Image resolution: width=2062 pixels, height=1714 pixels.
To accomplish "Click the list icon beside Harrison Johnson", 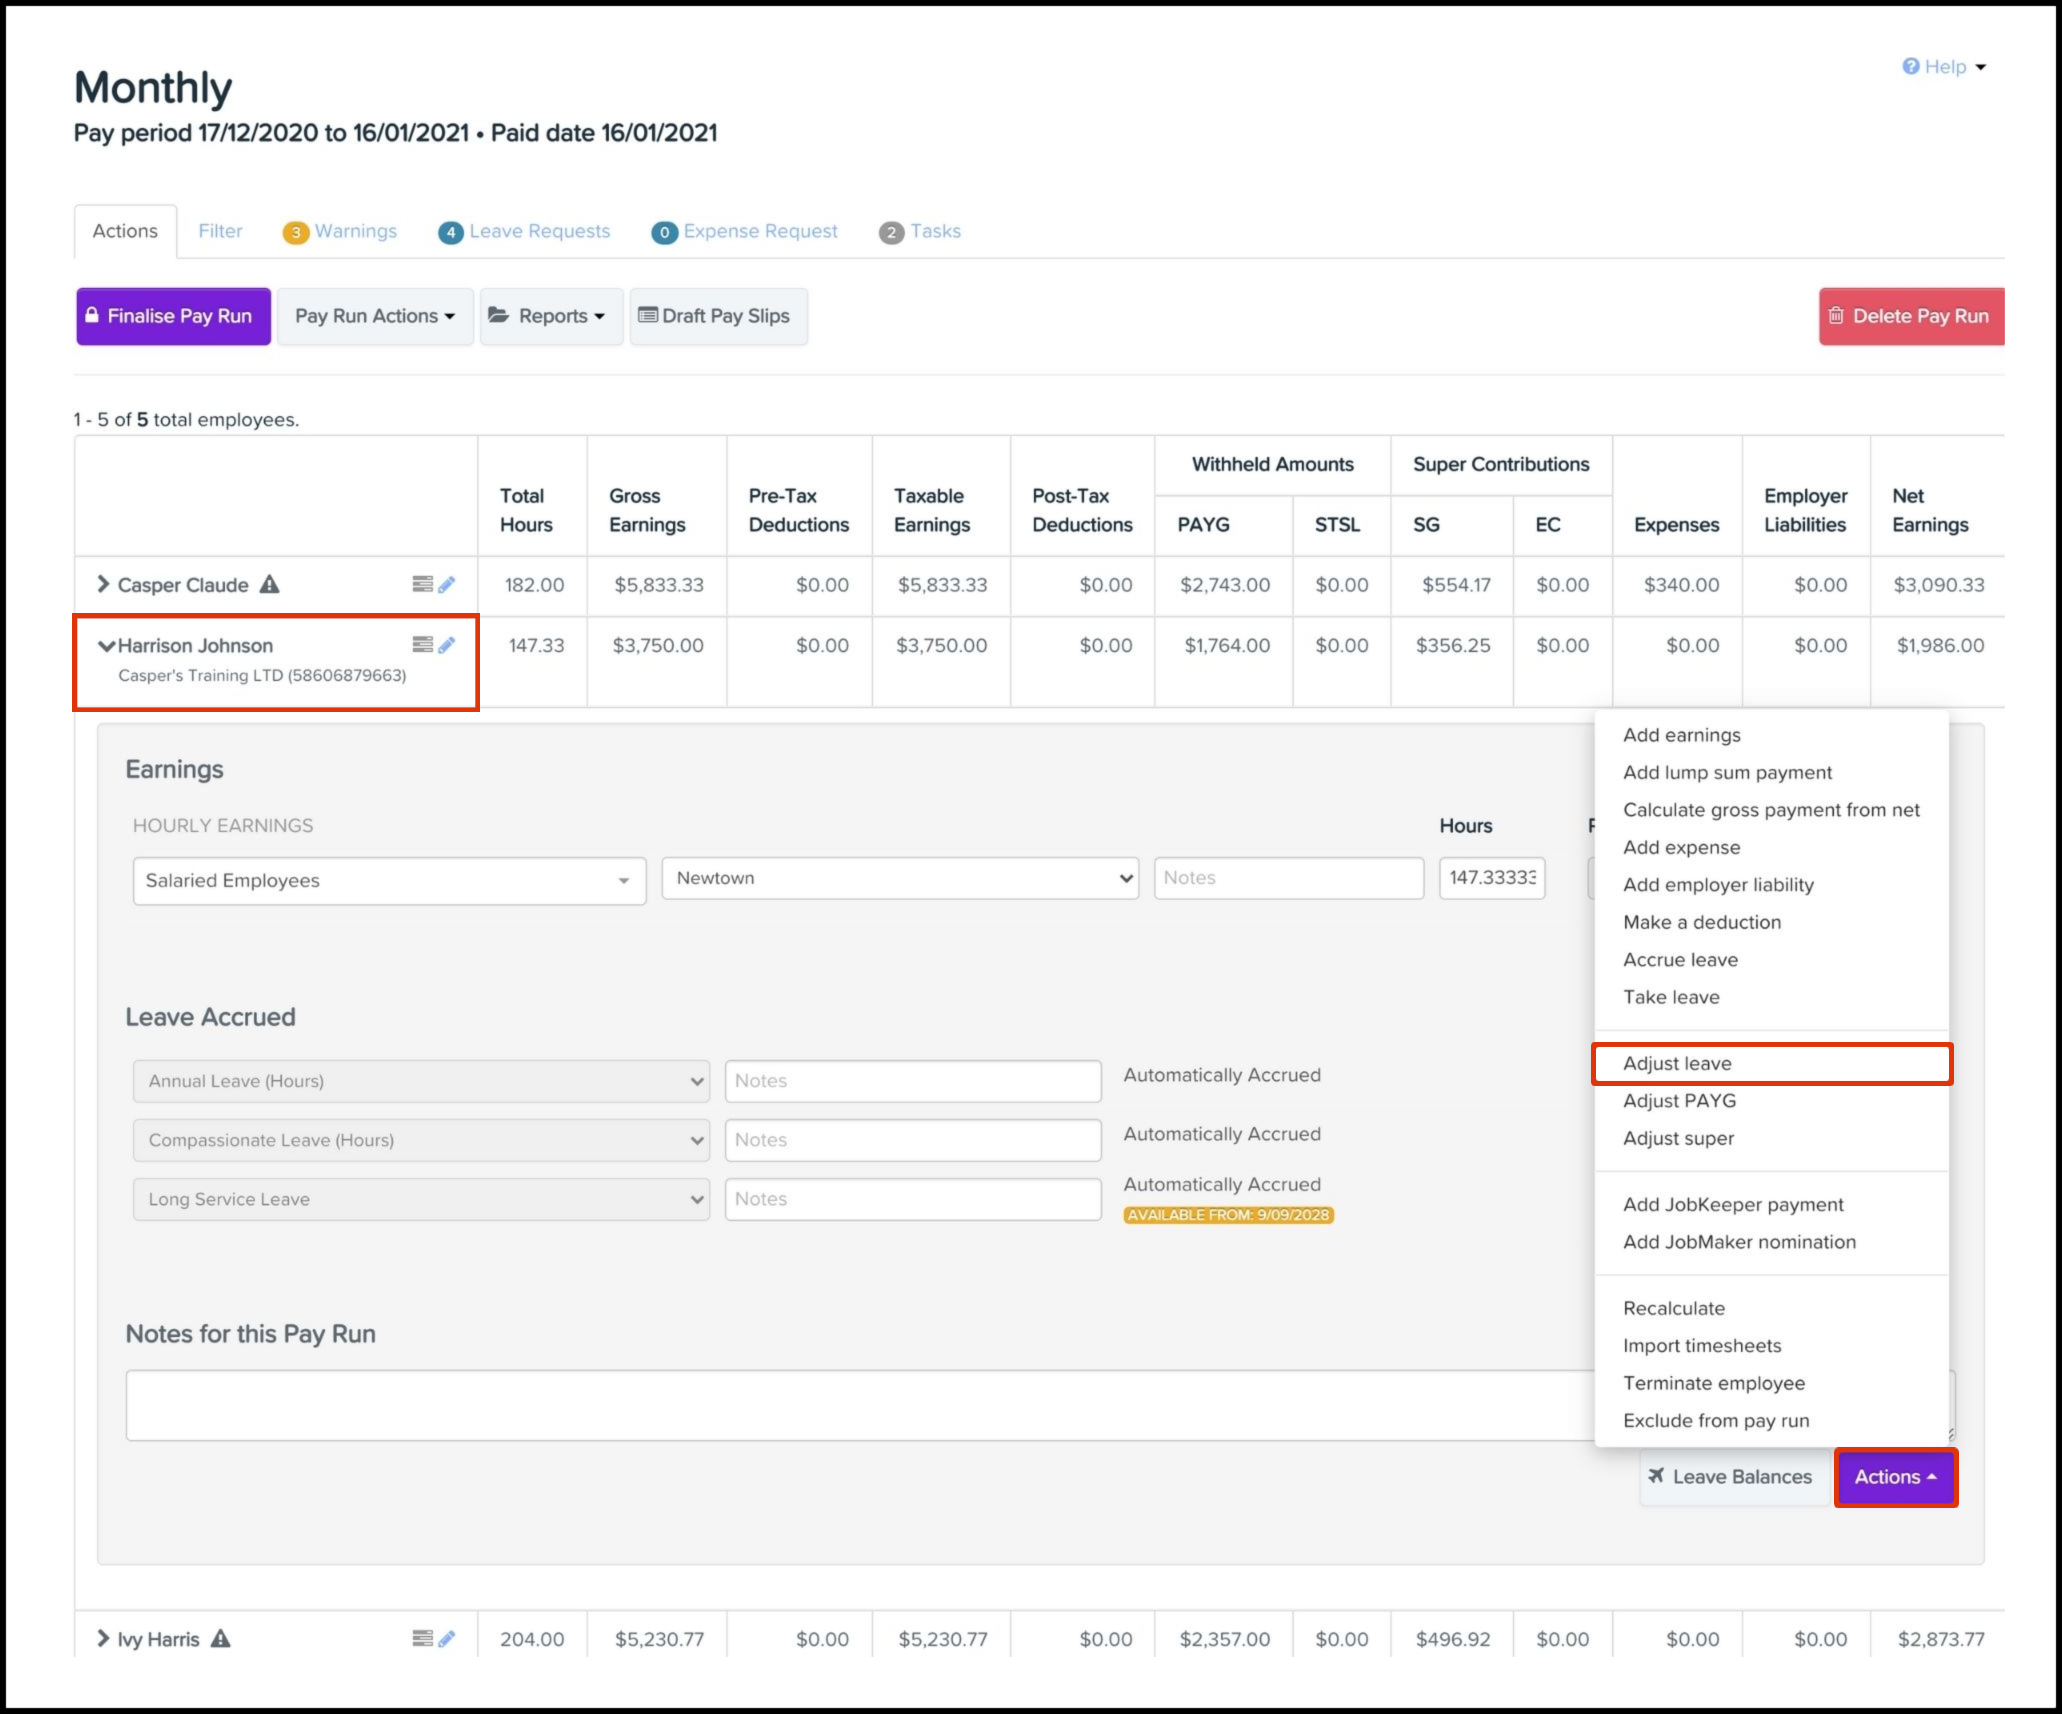I will 422,645.
